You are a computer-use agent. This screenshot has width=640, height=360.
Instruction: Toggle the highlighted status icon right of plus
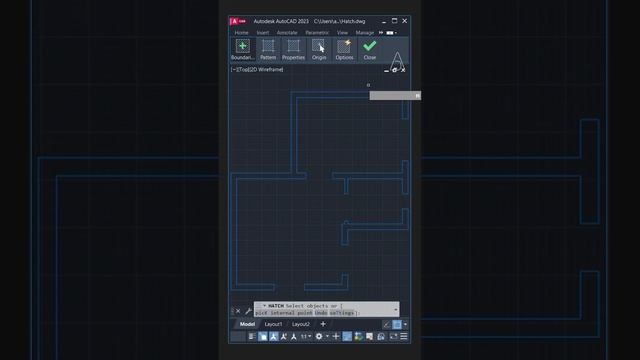(x=347, y=336)
